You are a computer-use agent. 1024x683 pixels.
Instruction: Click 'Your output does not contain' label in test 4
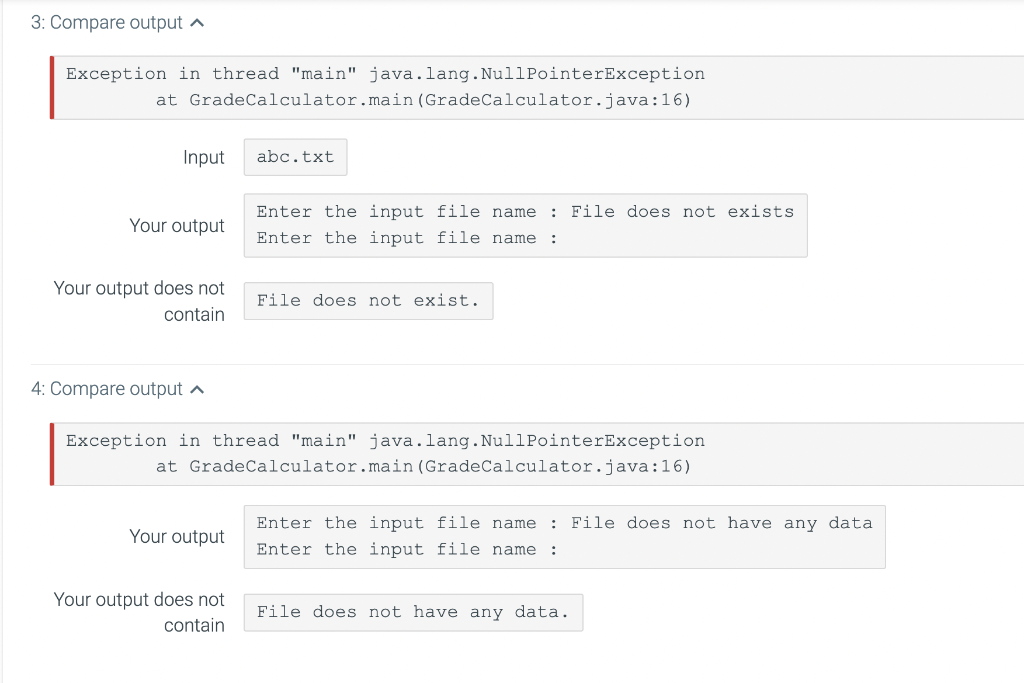coord(138,612)
